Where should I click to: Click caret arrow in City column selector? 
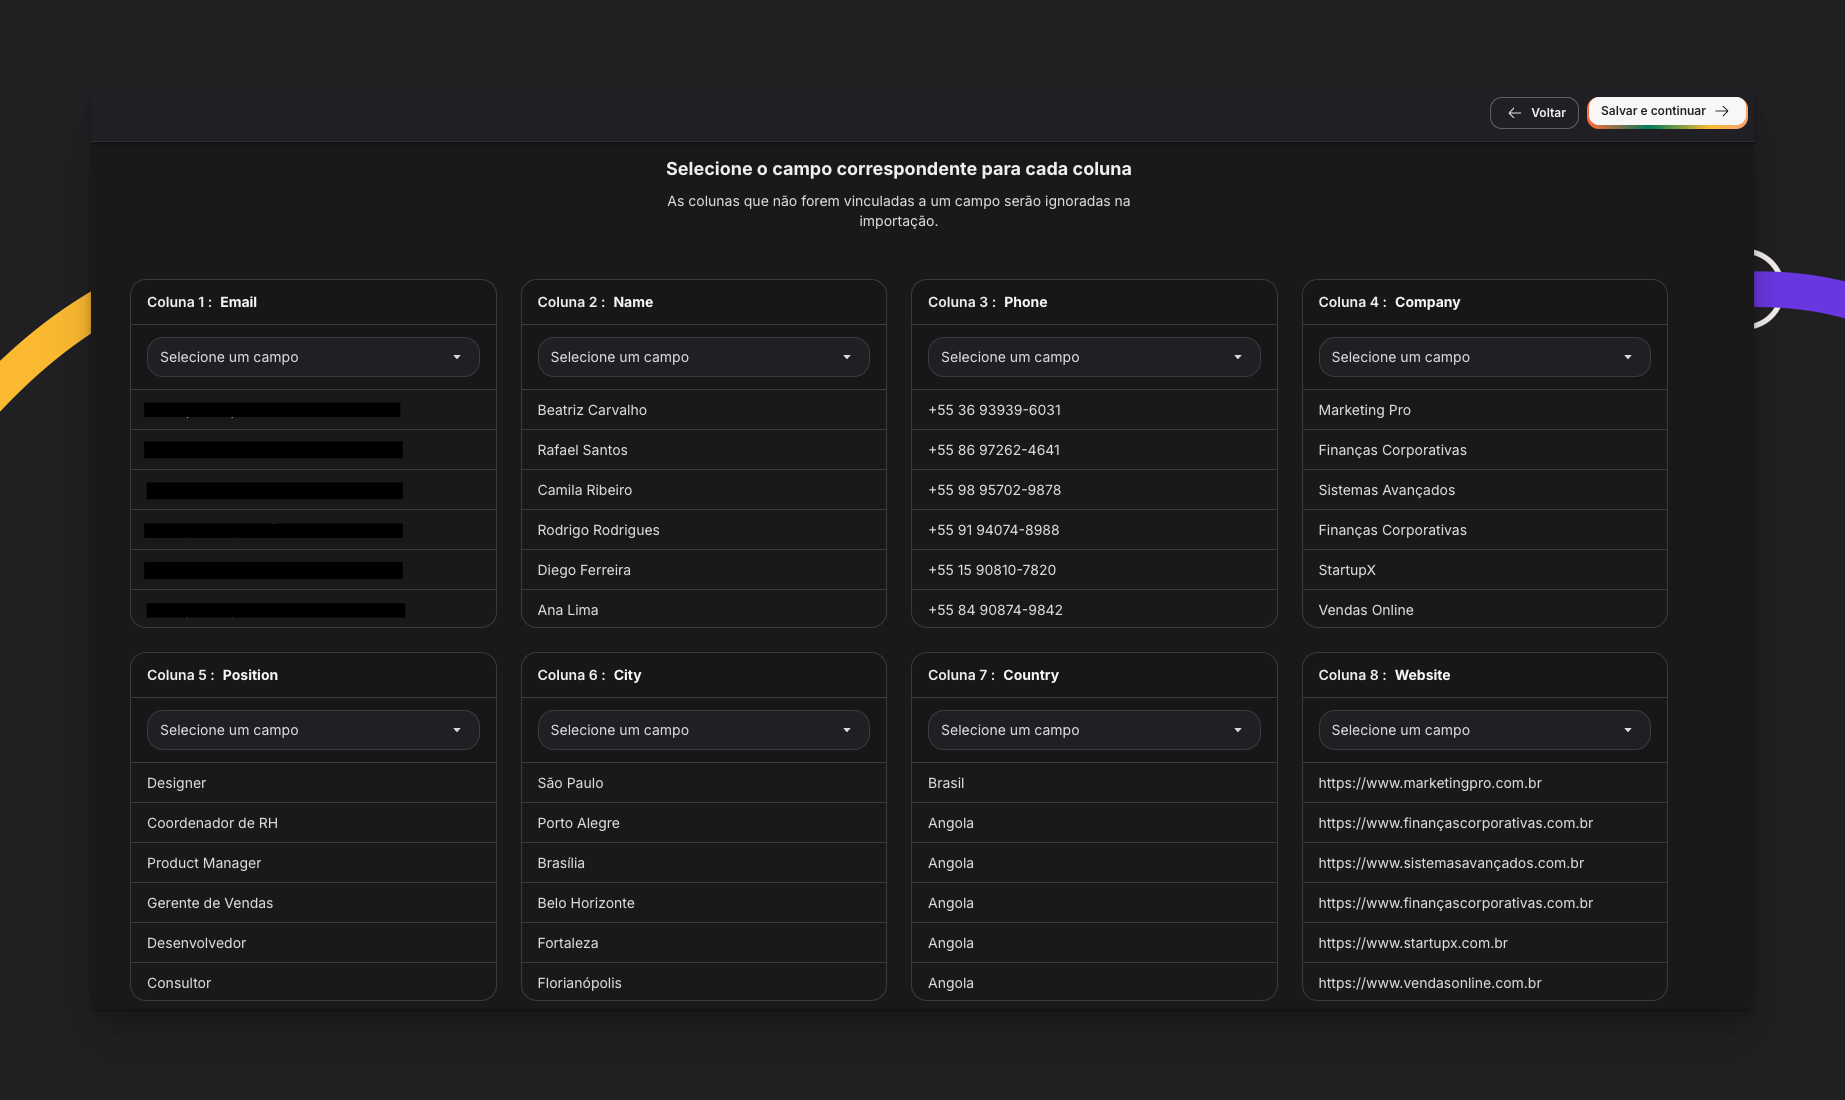(x=847, y=730)
